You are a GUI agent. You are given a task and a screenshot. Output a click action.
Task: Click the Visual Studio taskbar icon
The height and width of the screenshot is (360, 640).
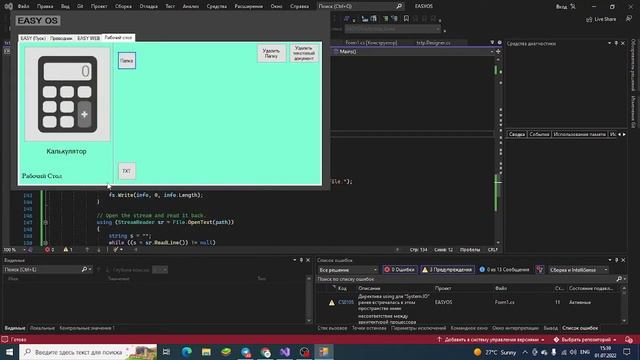coord(285,352)
